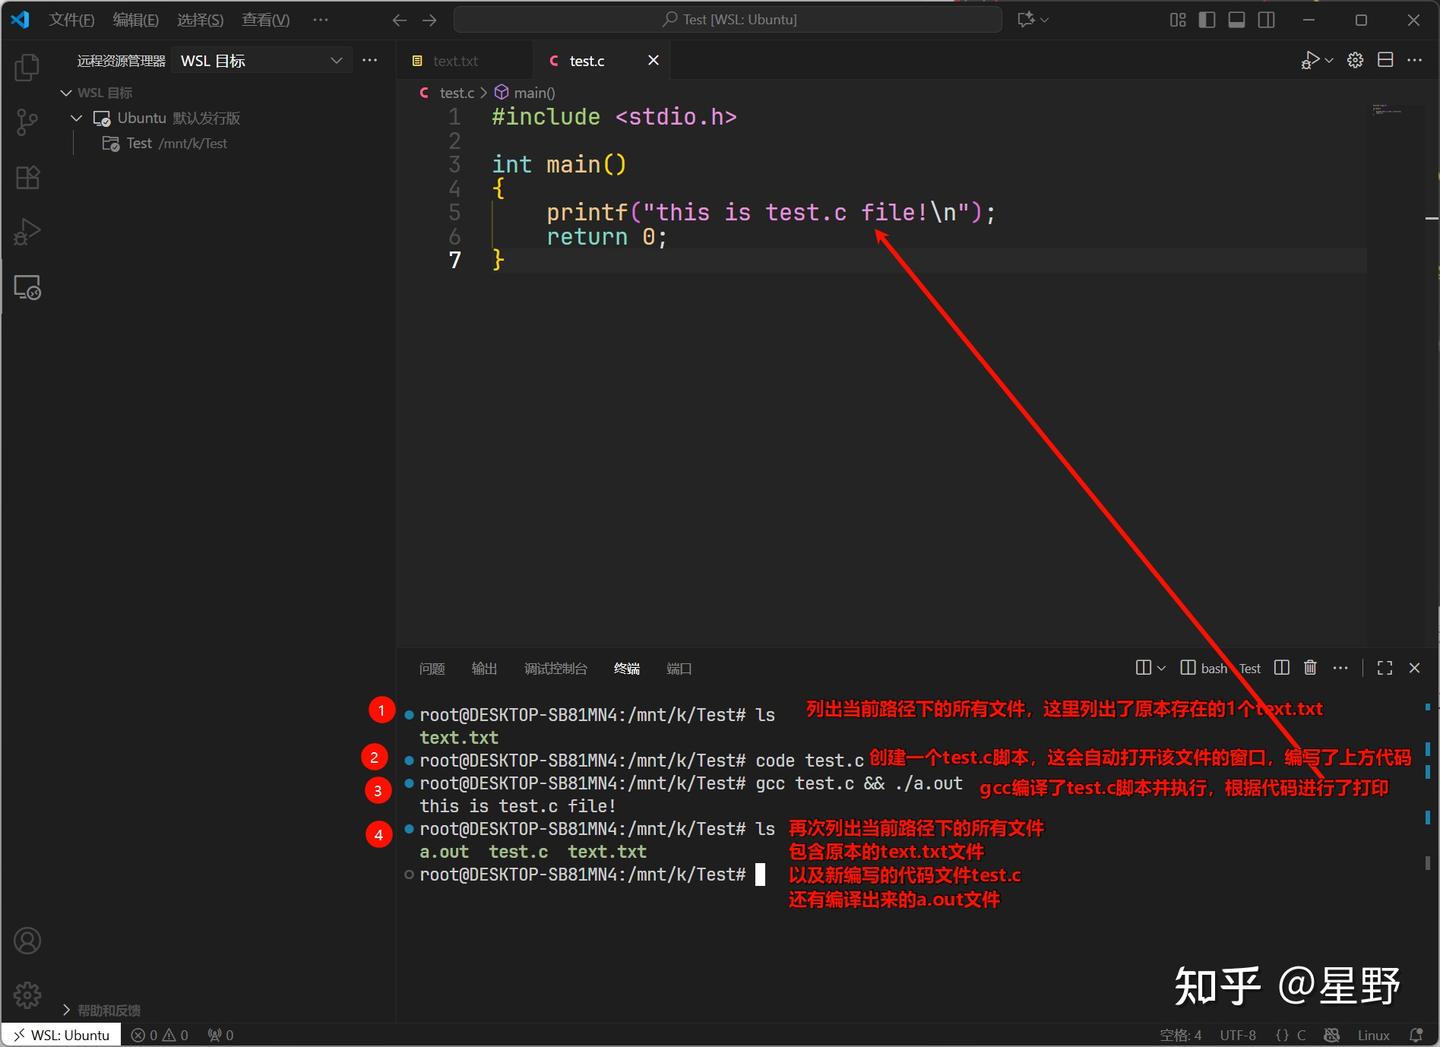Collapse the Ubuntu tree node

pyautogui.click(x=76, y=118)
